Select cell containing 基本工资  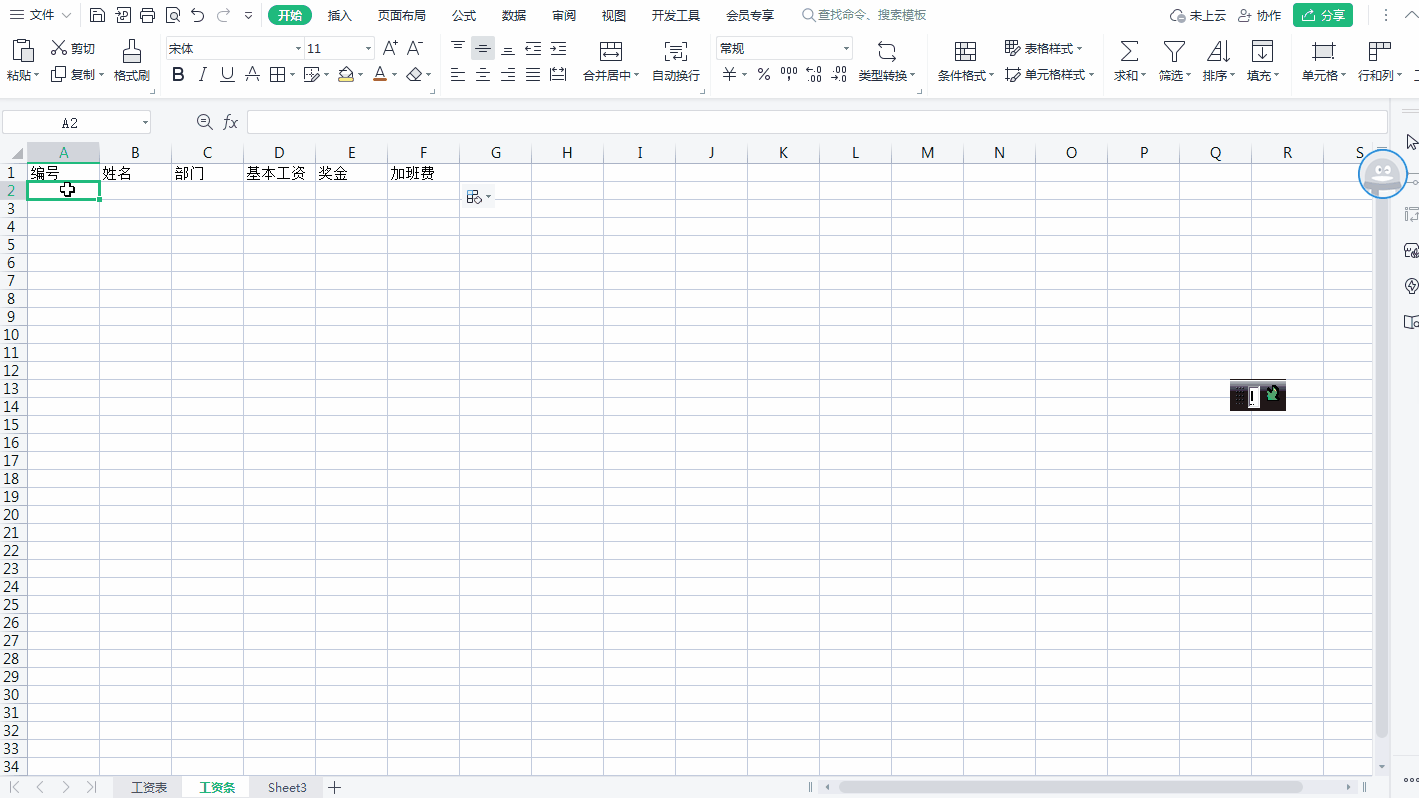(279, 173)
